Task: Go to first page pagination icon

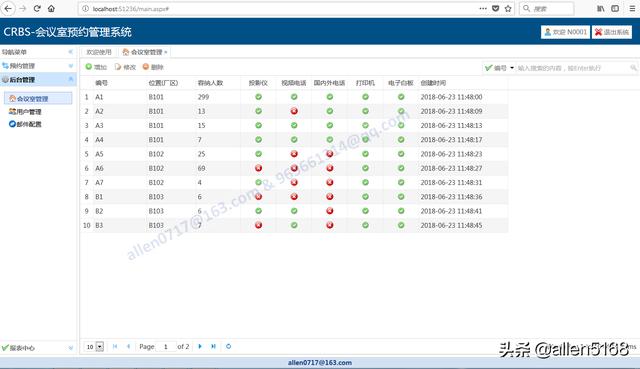Action: pyautogui.click(x=115, y=346)
